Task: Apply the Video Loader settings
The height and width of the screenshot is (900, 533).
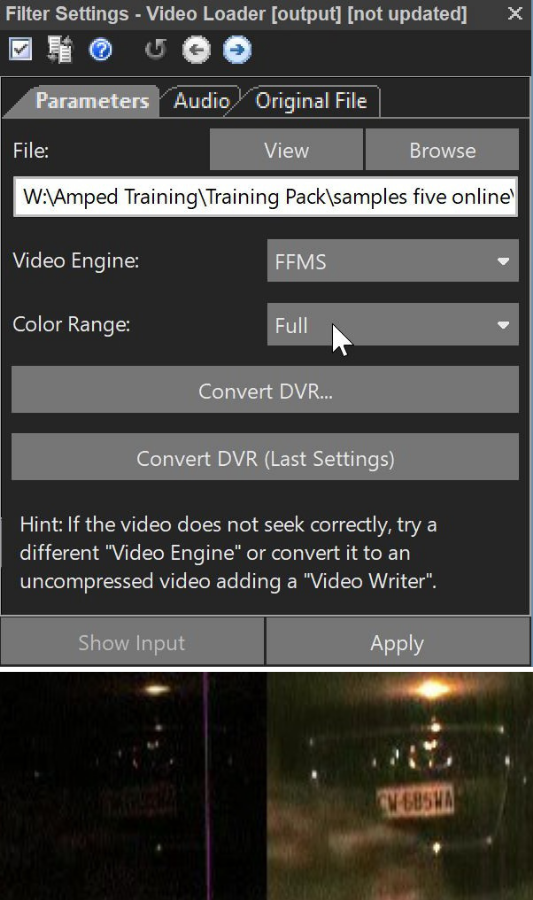Action: [x=397, y=642]
